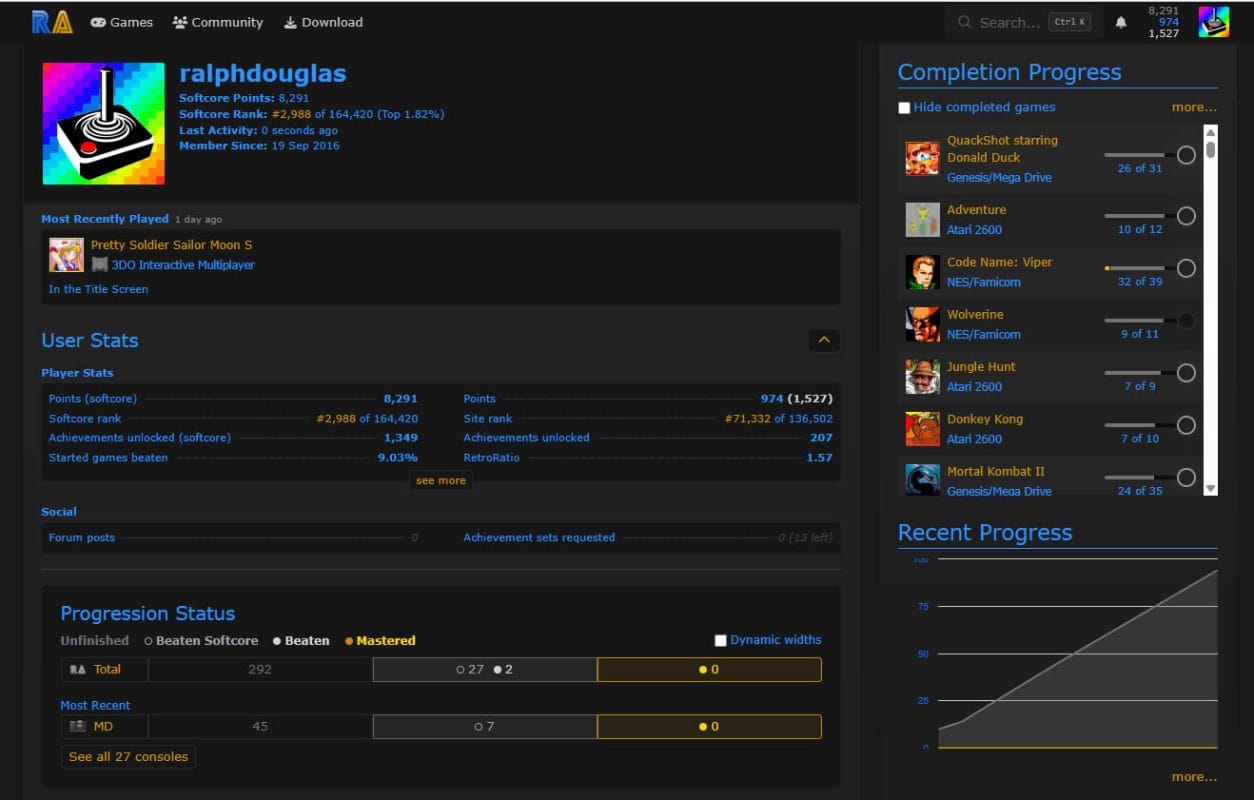Viewport: 1254px width, 800px height.
Task: Expand See all 27 consoles
Action: [128, 757]
